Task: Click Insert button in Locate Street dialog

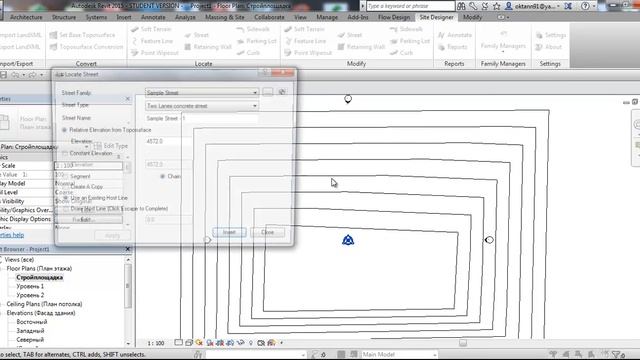Action: click(229, 232)
